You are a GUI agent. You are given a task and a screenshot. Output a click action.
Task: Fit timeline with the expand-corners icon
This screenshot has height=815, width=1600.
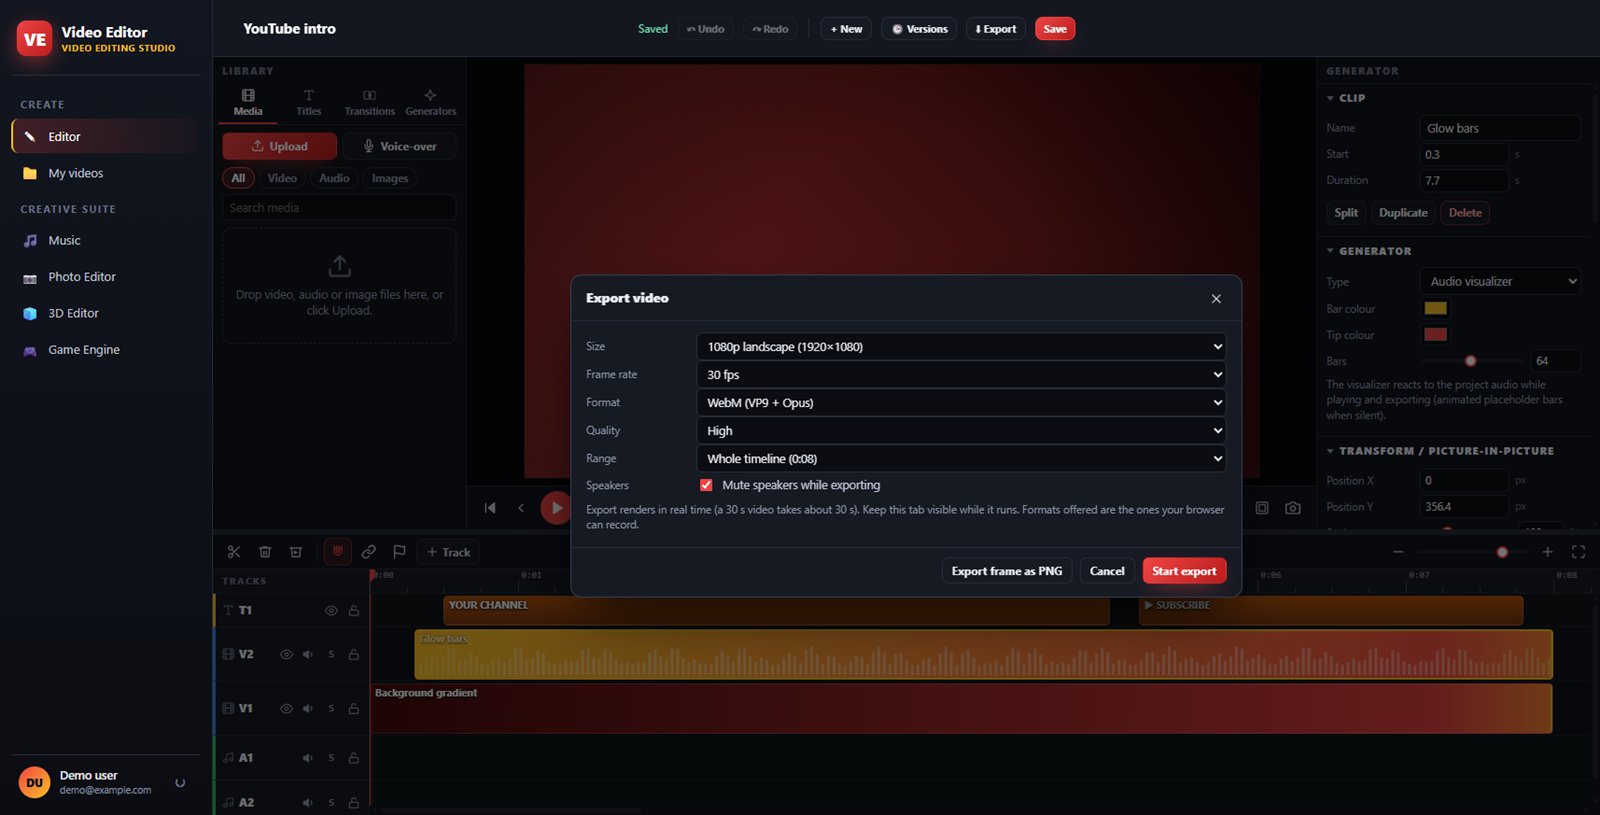(1578, 552)
